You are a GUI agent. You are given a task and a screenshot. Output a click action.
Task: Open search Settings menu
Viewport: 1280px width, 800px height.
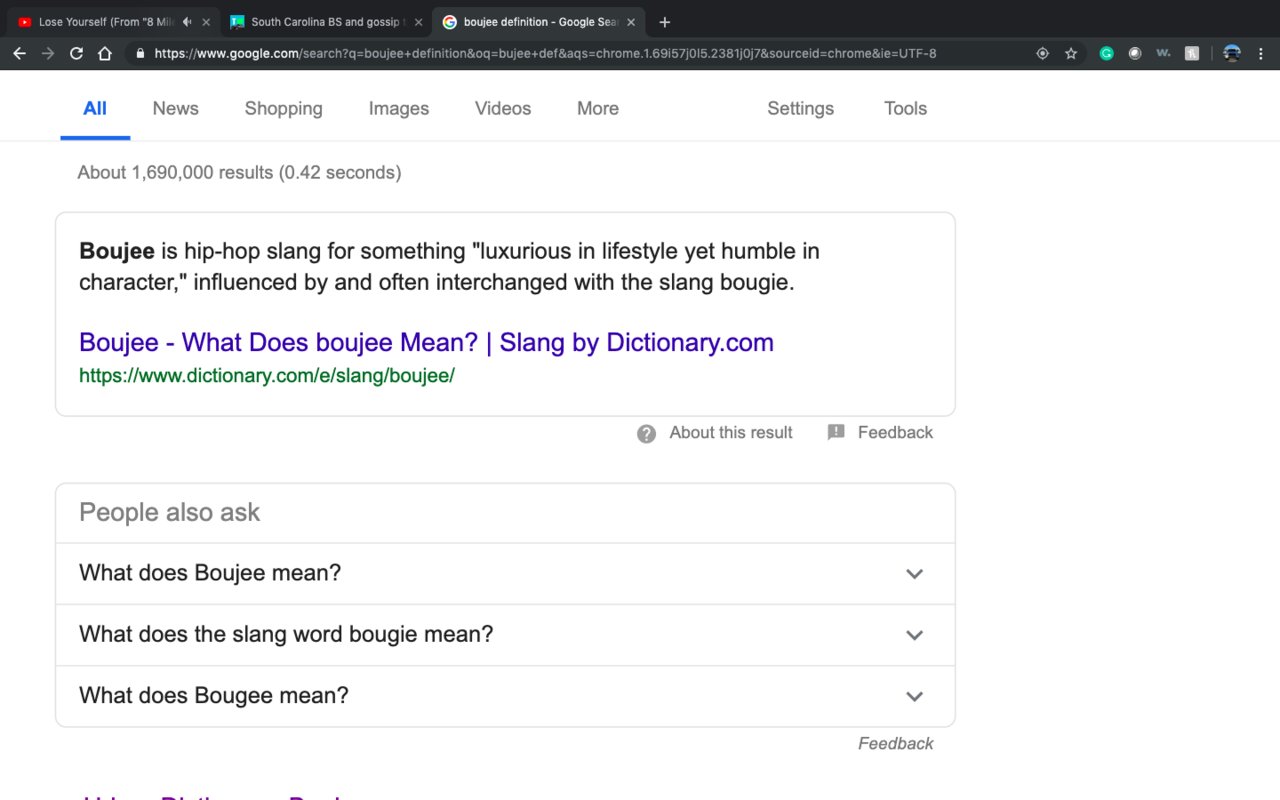pyautogui.click(x=801, y=108)
